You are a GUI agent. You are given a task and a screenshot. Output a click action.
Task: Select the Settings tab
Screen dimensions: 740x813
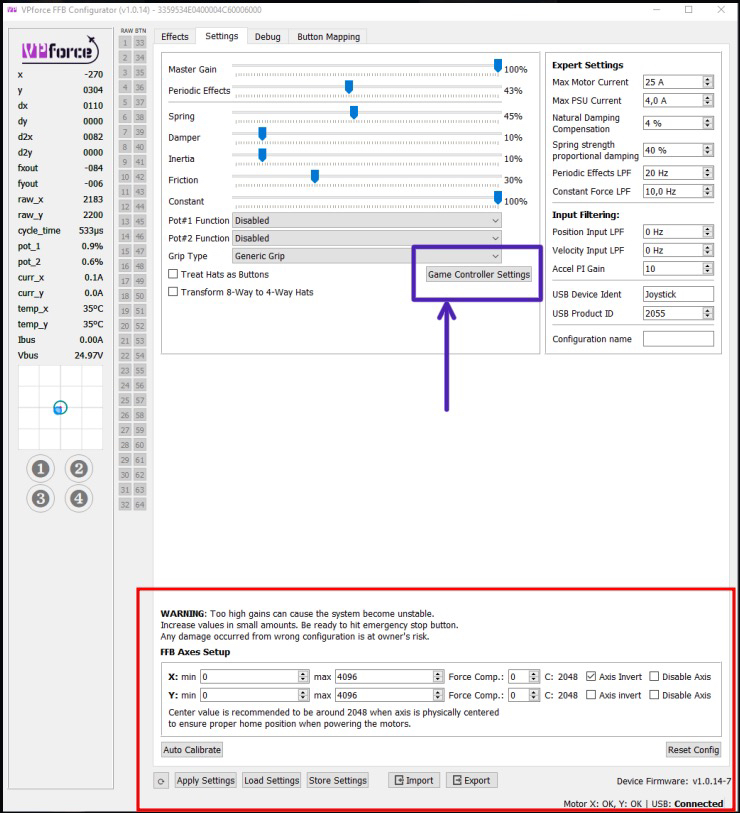coord(221,36)
